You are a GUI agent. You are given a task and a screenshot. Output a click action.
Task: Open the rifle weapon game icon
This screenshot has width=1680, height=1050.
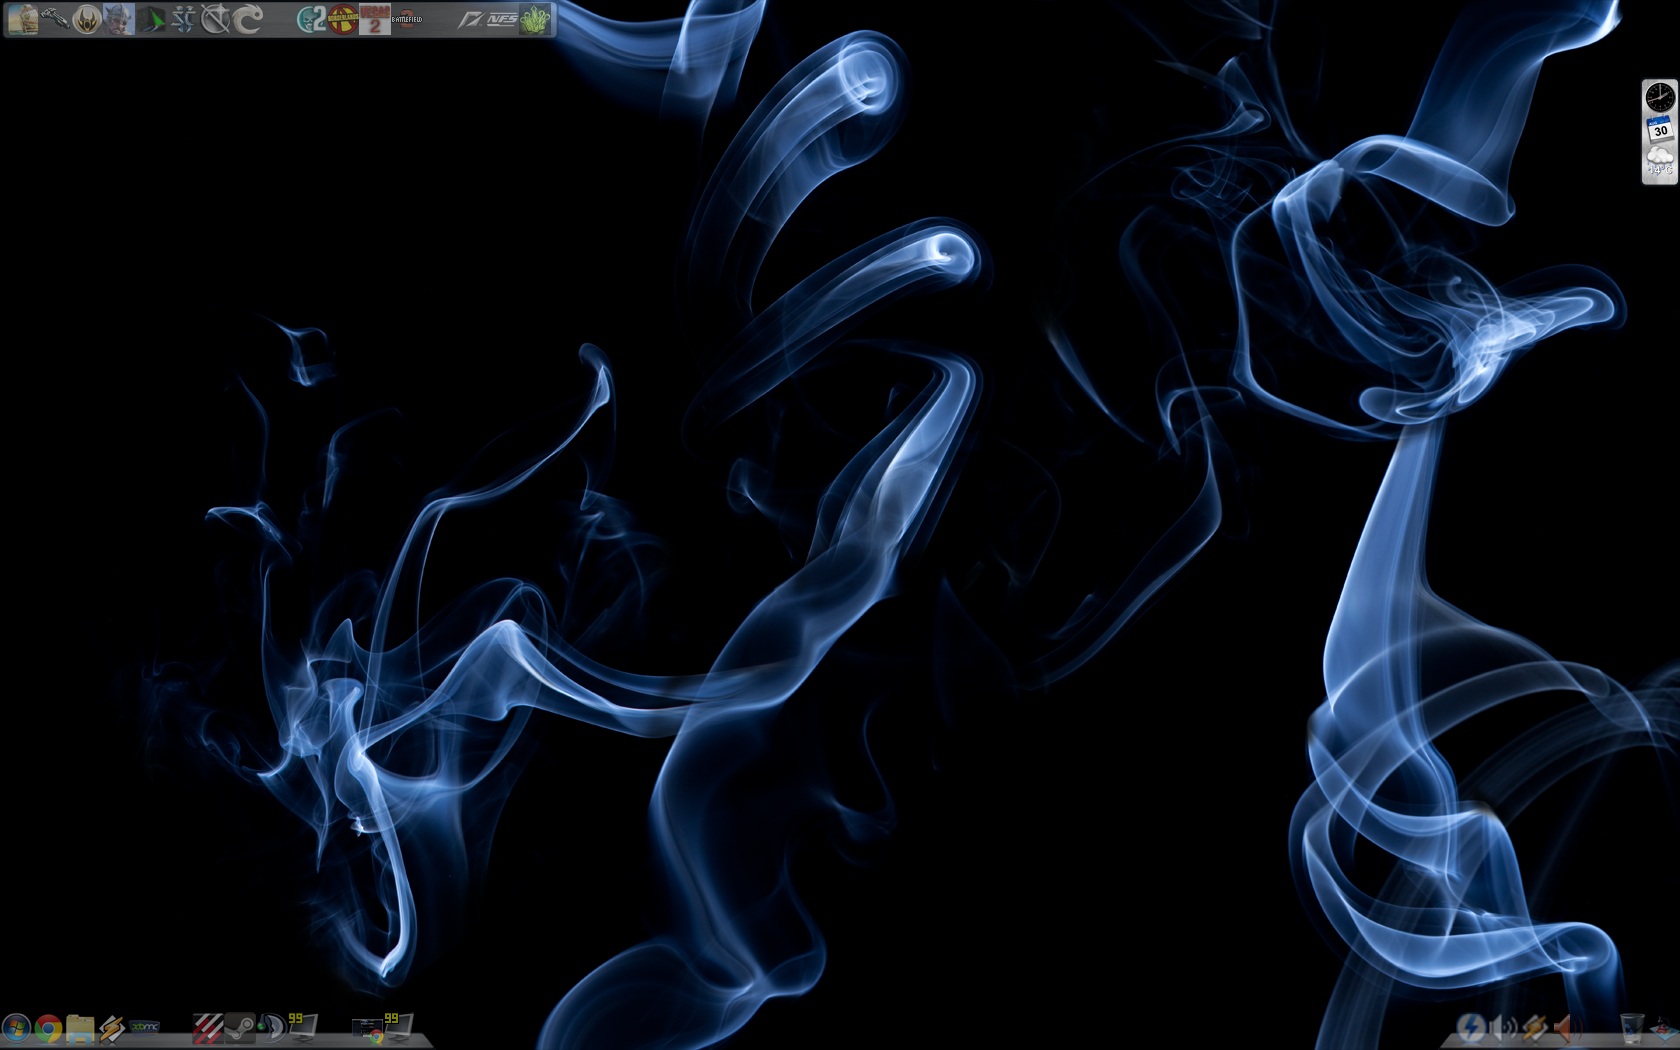pyautogui.click(x=55, y=19)
